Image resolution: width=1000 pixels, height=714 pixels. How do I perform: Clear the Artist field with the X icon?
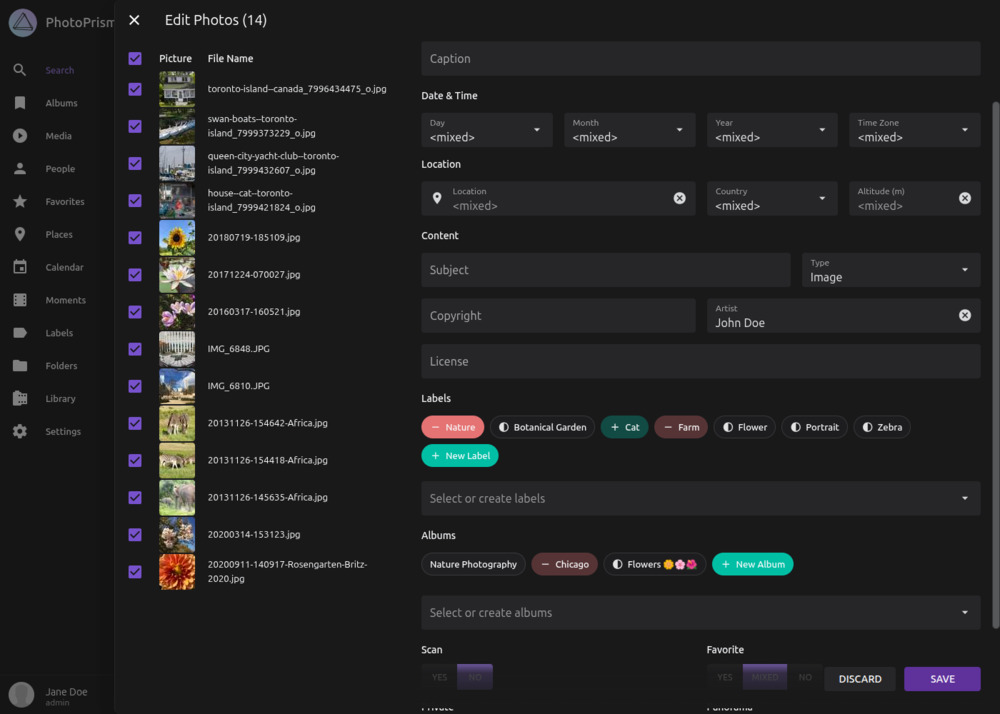point(964,315)
